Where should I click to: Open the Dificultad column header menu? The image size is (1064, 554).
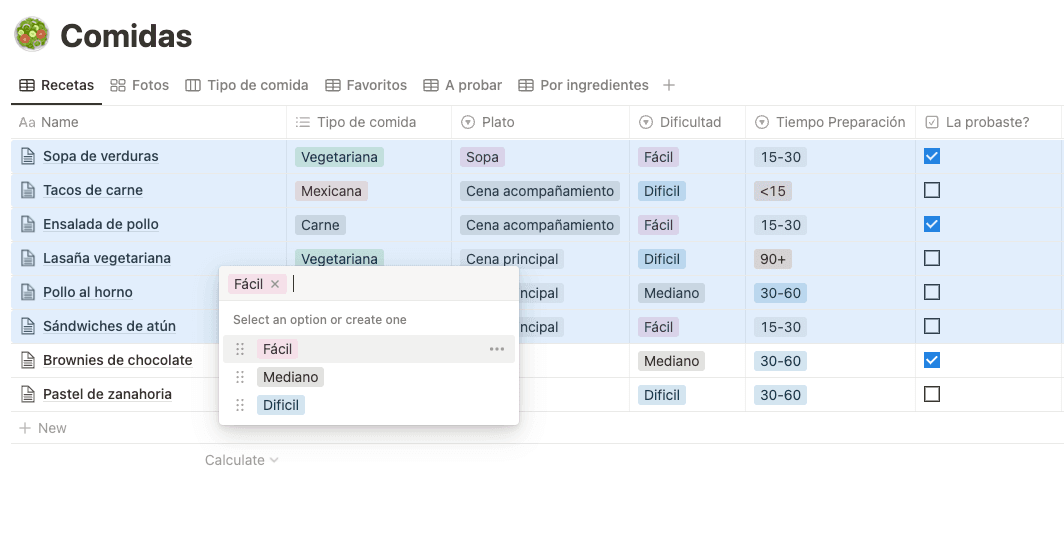(689, 122)
